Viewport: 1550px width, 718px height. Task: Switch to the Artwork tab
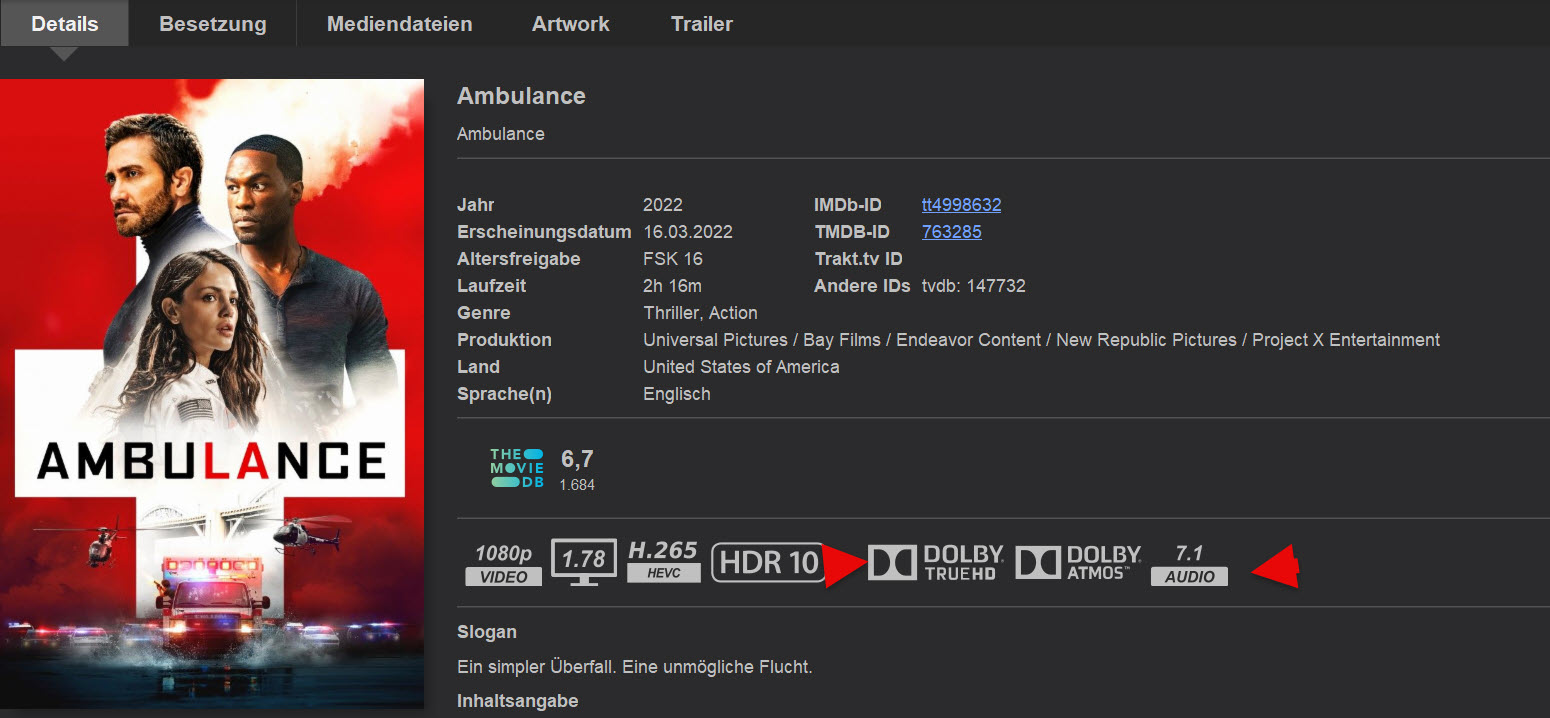pyautogui.click(x=571, y=24)
